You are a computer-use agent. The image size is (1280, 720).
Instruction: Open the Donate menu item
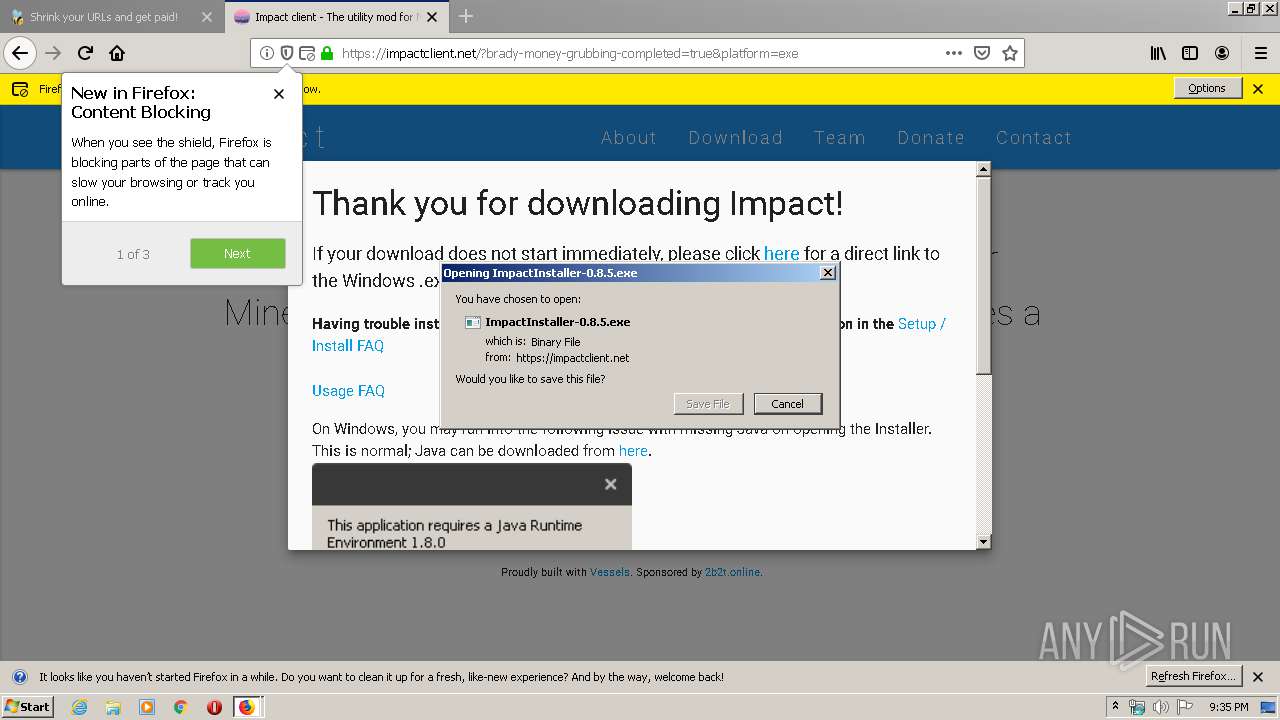pos(931,138)
